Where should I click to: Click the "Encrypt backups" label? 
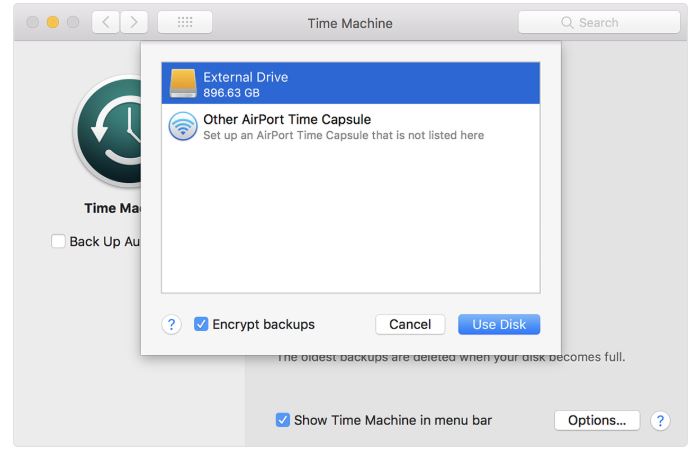(x=263, y=325)
